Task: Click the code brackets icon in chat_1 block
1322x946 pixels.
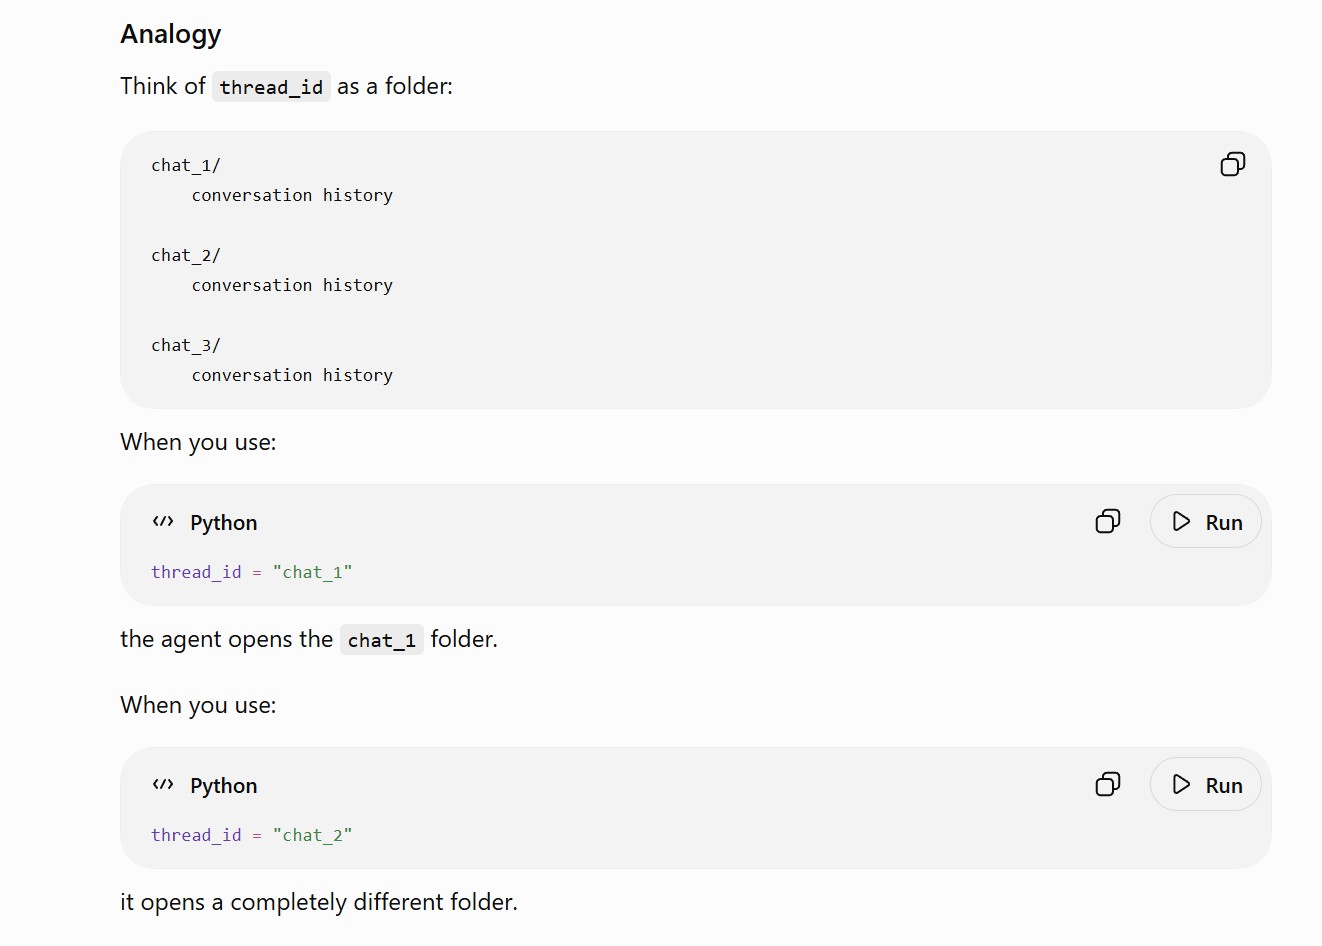Action: click(x=163, y=521)
